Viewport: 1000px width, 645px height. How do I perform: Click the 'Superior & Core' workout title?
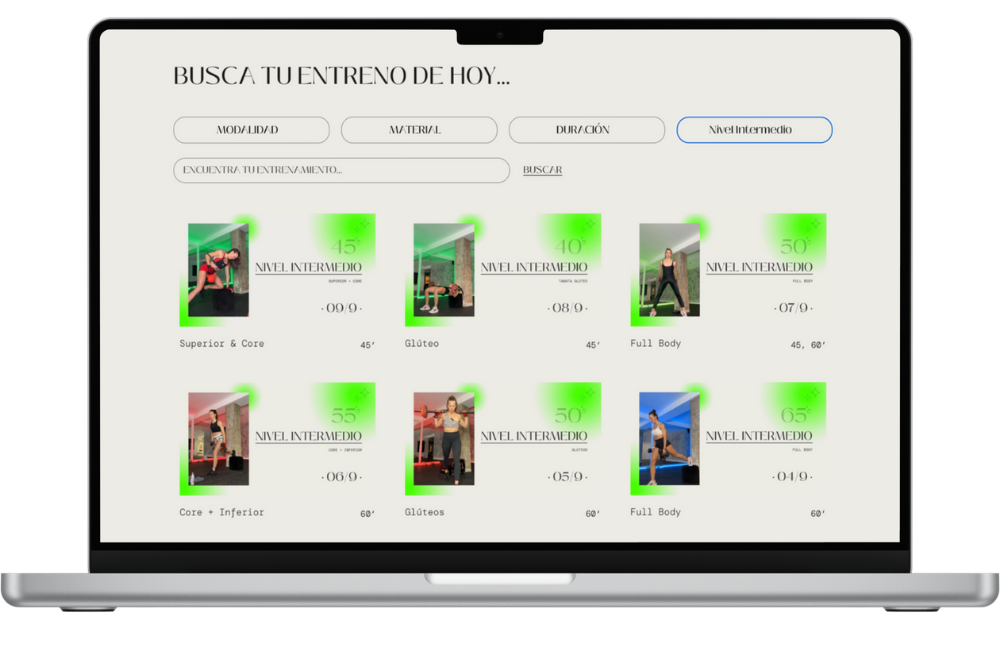[x=222, y=344]
